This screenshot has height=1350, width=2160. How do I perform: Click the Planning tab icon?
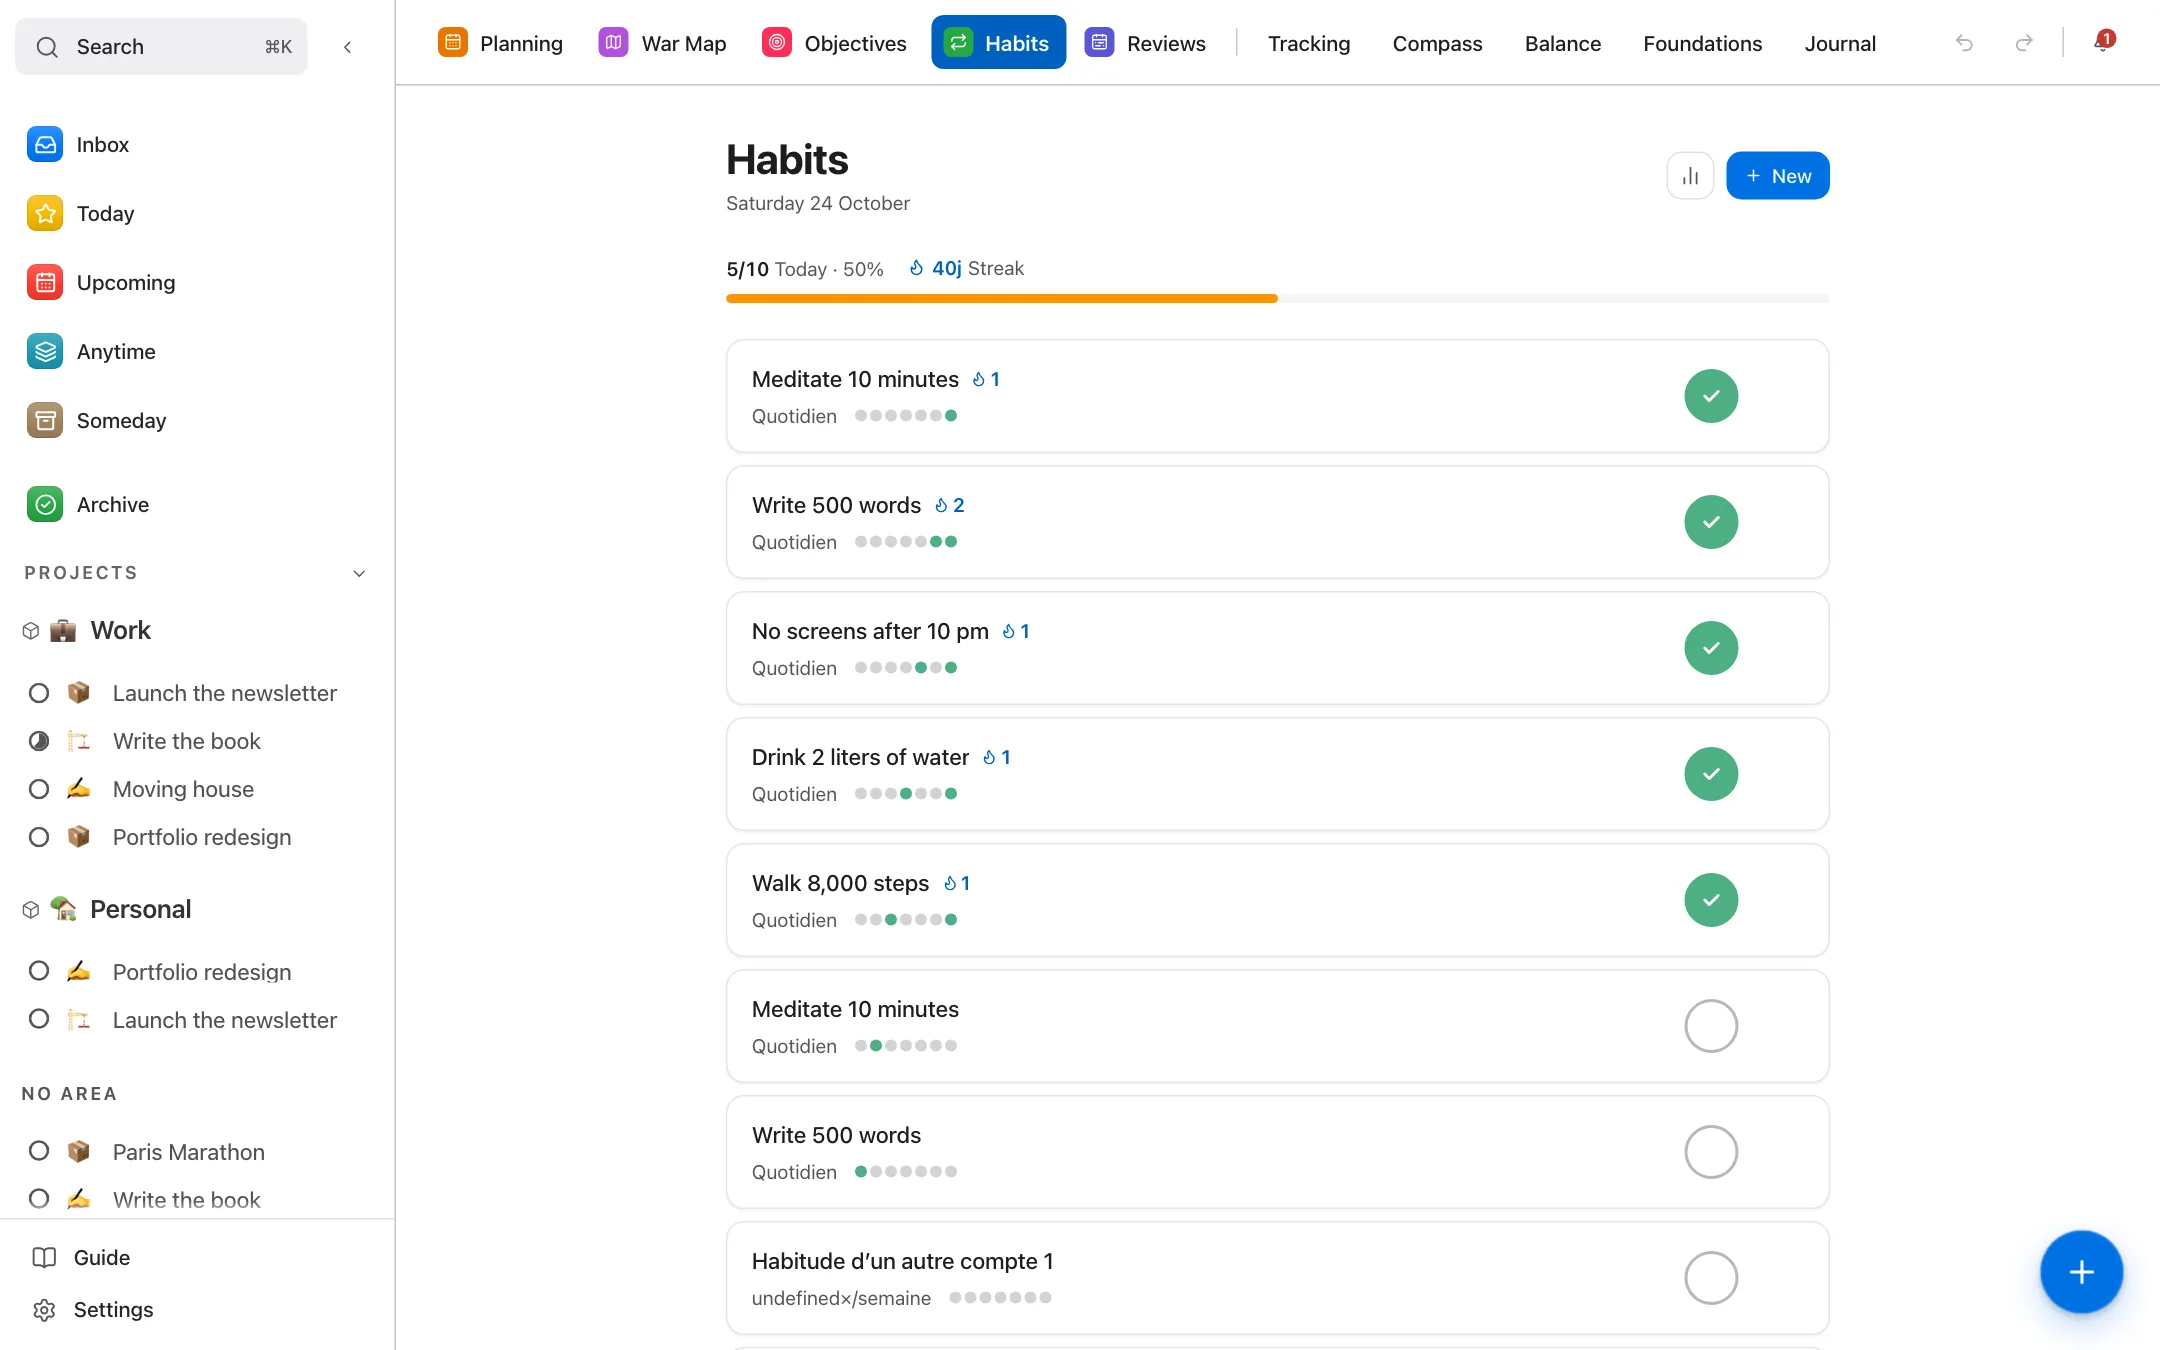coord(453,43)
